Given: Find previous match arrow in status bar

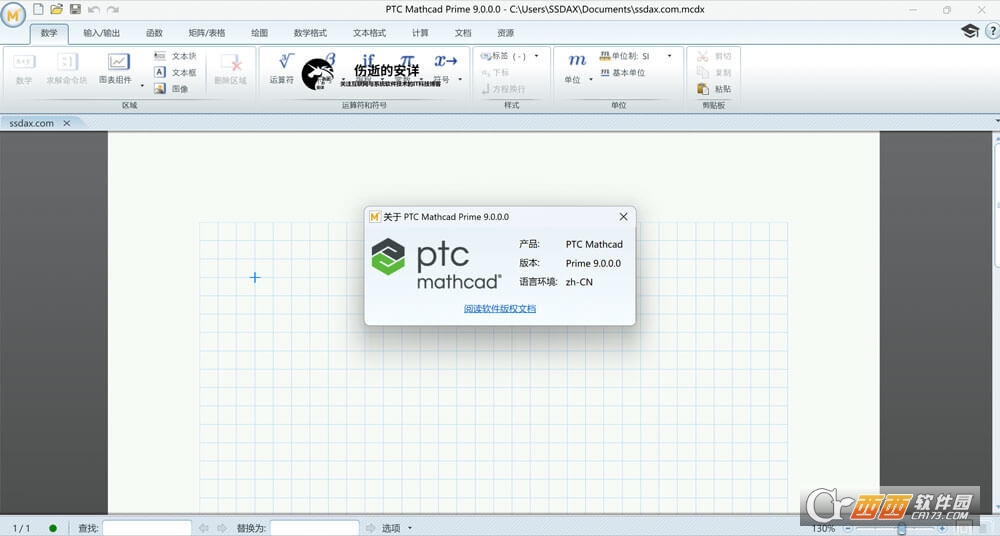Looking at the screenshot, I should (x=203, y=528).
